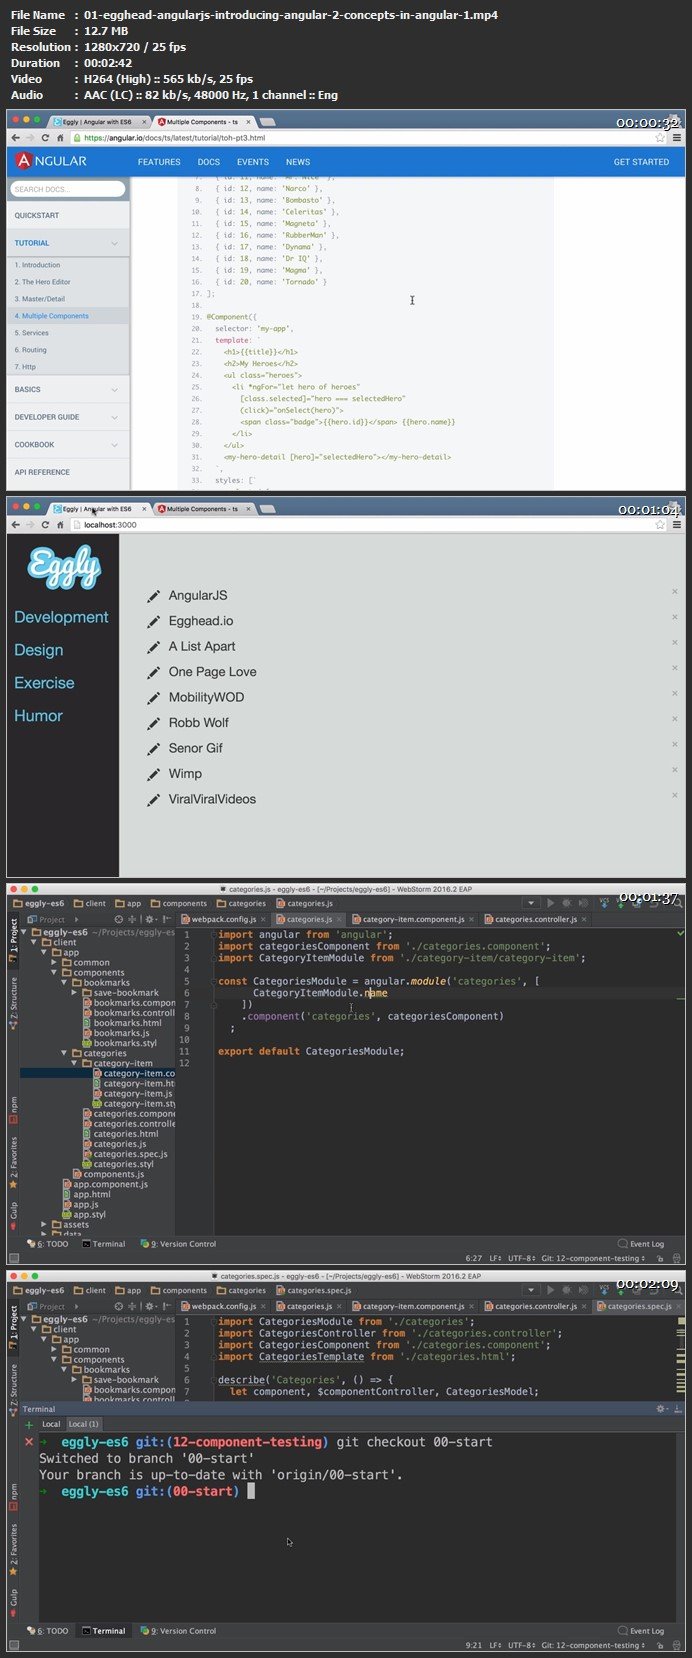Select the Humor category in Eggly
This screenshot has width=692, height=1658.
coord(38,716)
